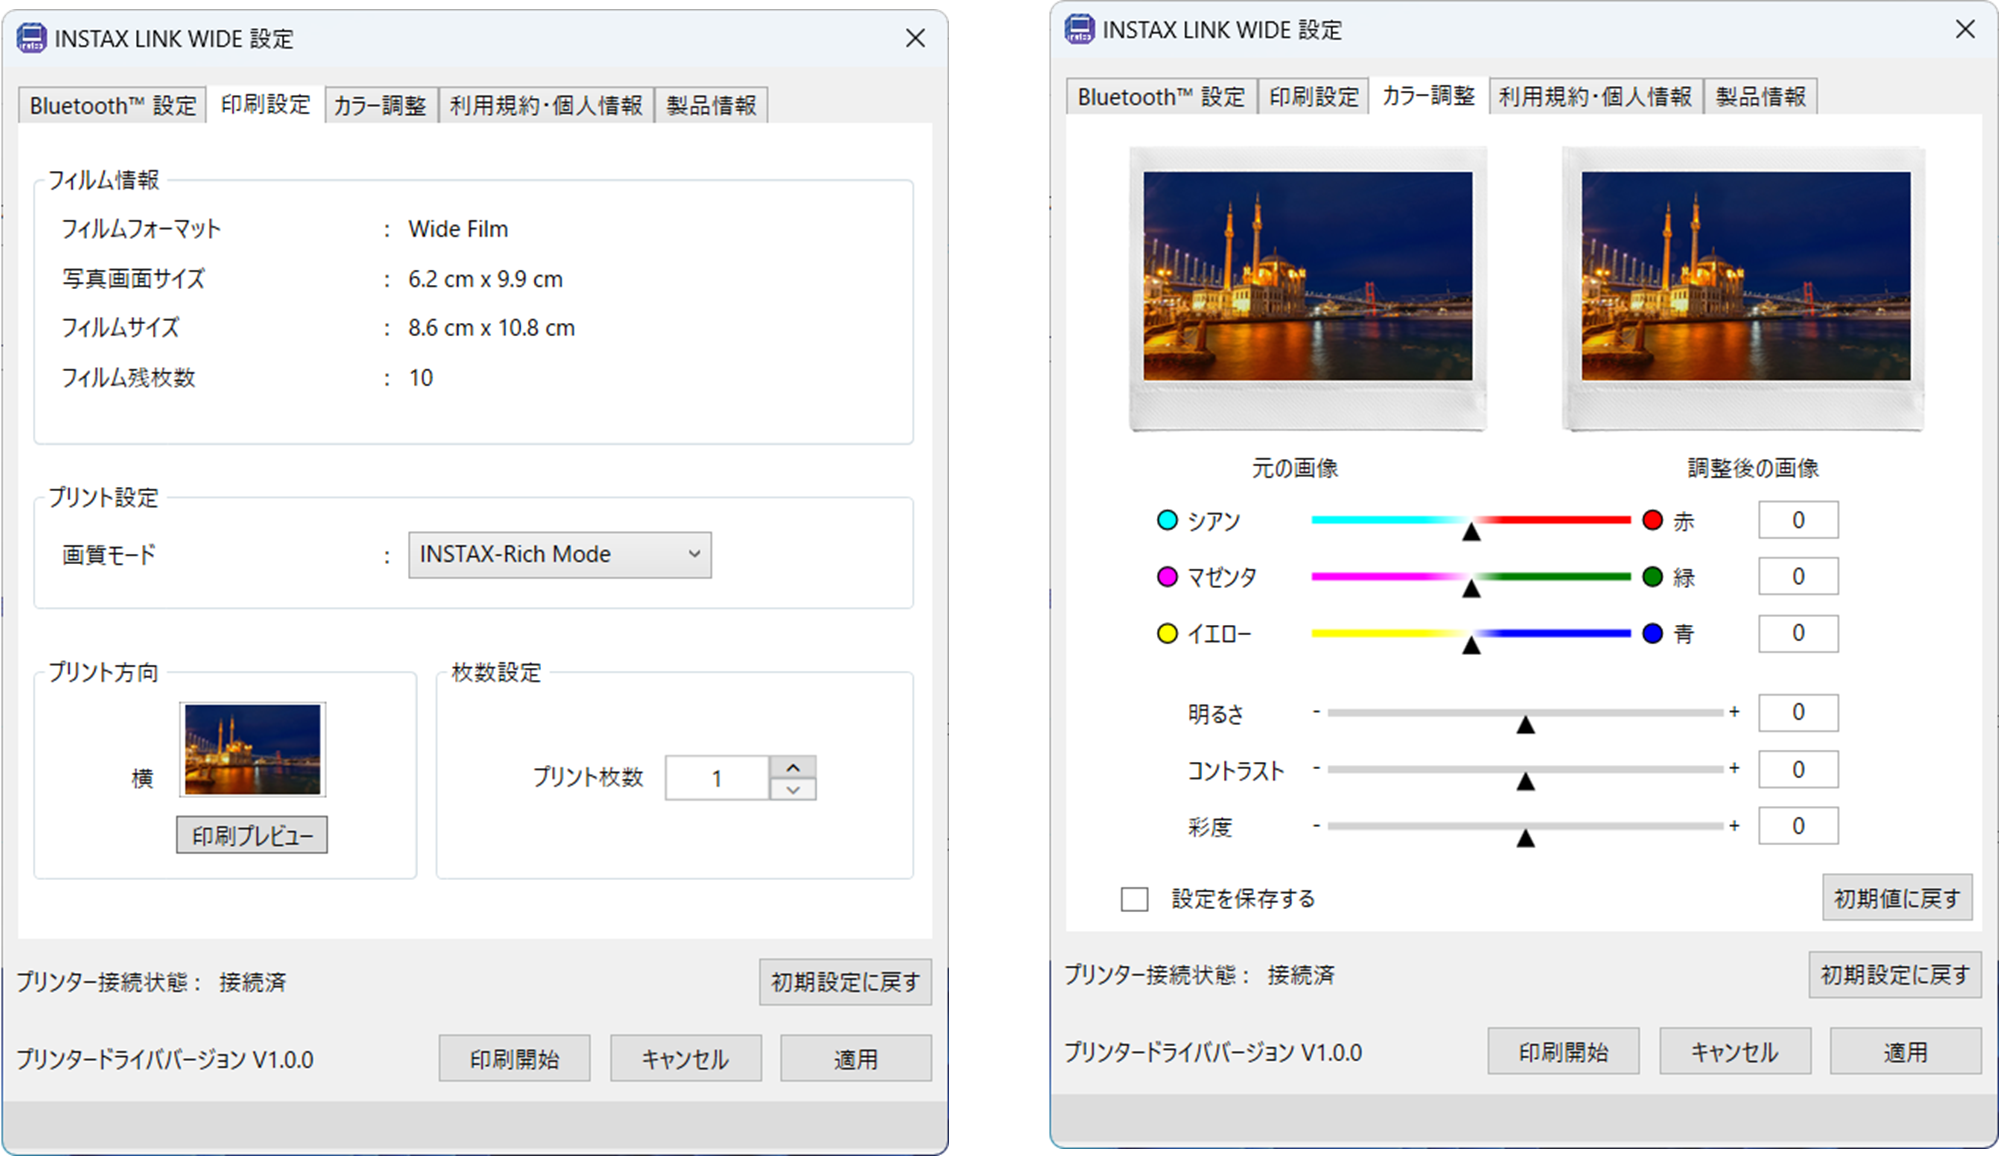The height and width of the screenshot is (1156, 1999).
Task: Click the green color dot next to 緑
Action: point(1653,577)
